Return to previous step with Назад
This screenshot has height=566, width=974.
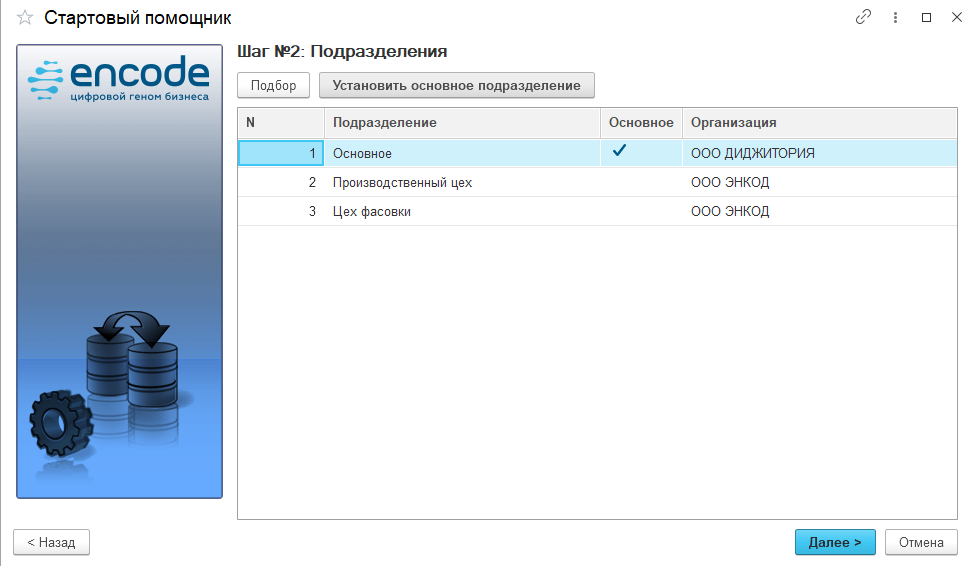point(51,542)
